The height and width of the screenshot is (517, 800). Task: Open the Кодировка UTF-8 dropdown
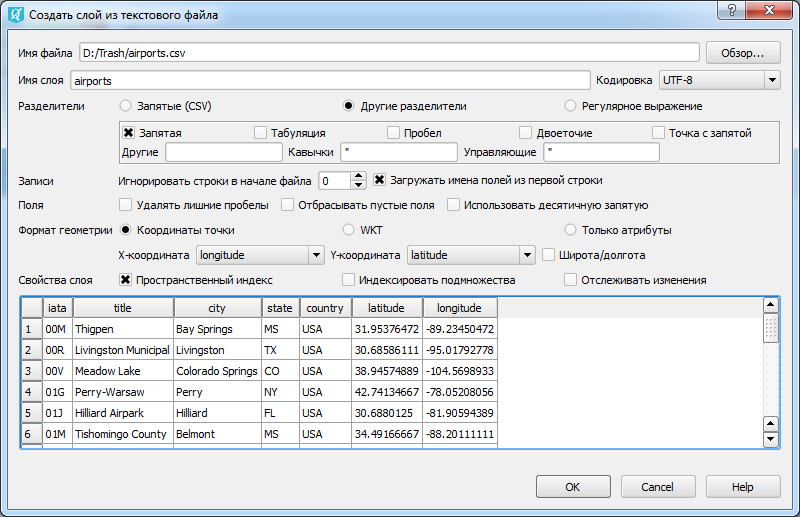tap(720, 80)
